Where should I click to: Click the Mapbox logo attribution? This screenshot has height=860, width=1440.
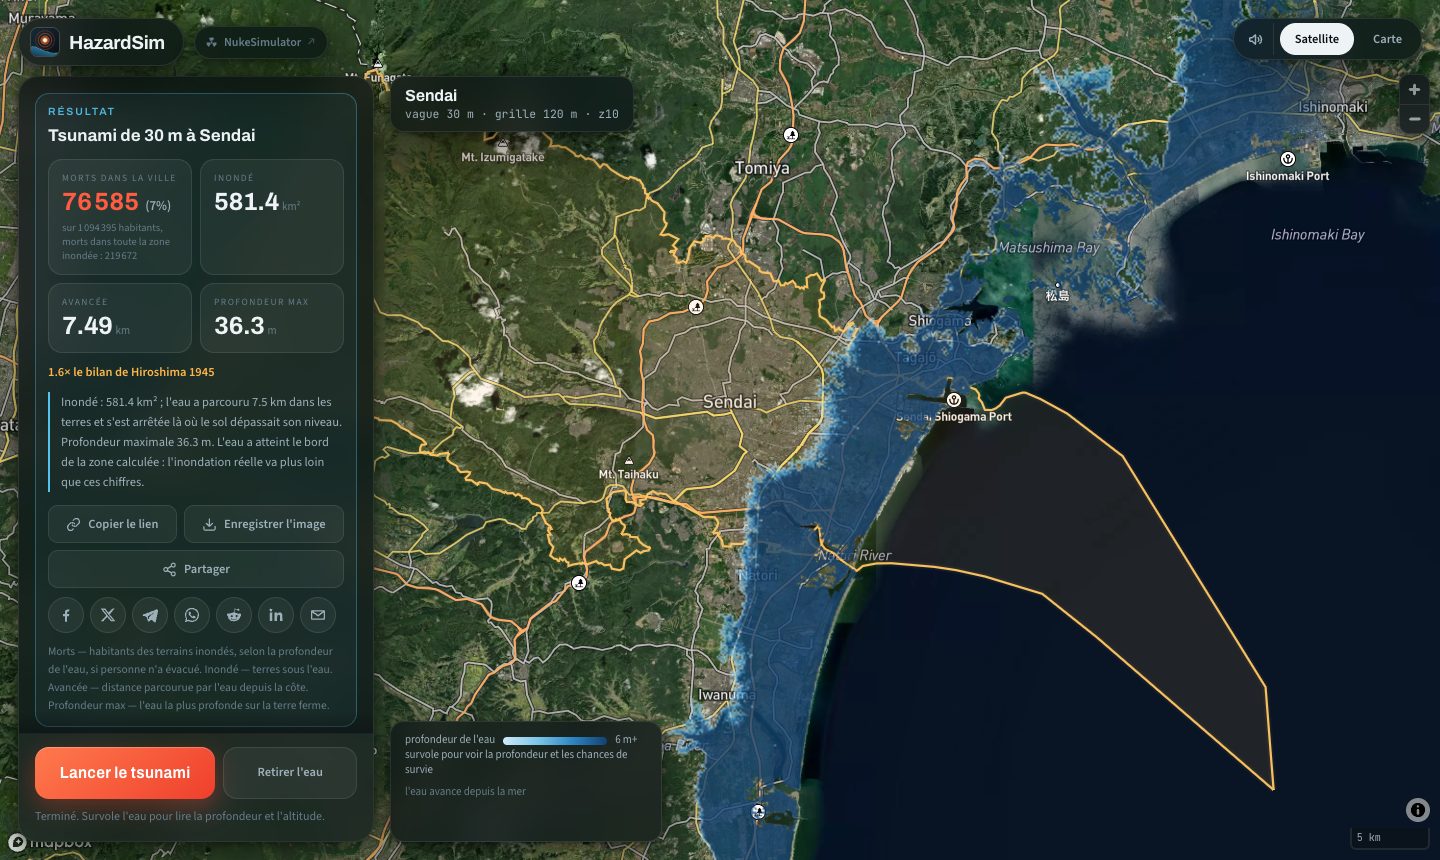pyautogui.click(x=50, y=842)
